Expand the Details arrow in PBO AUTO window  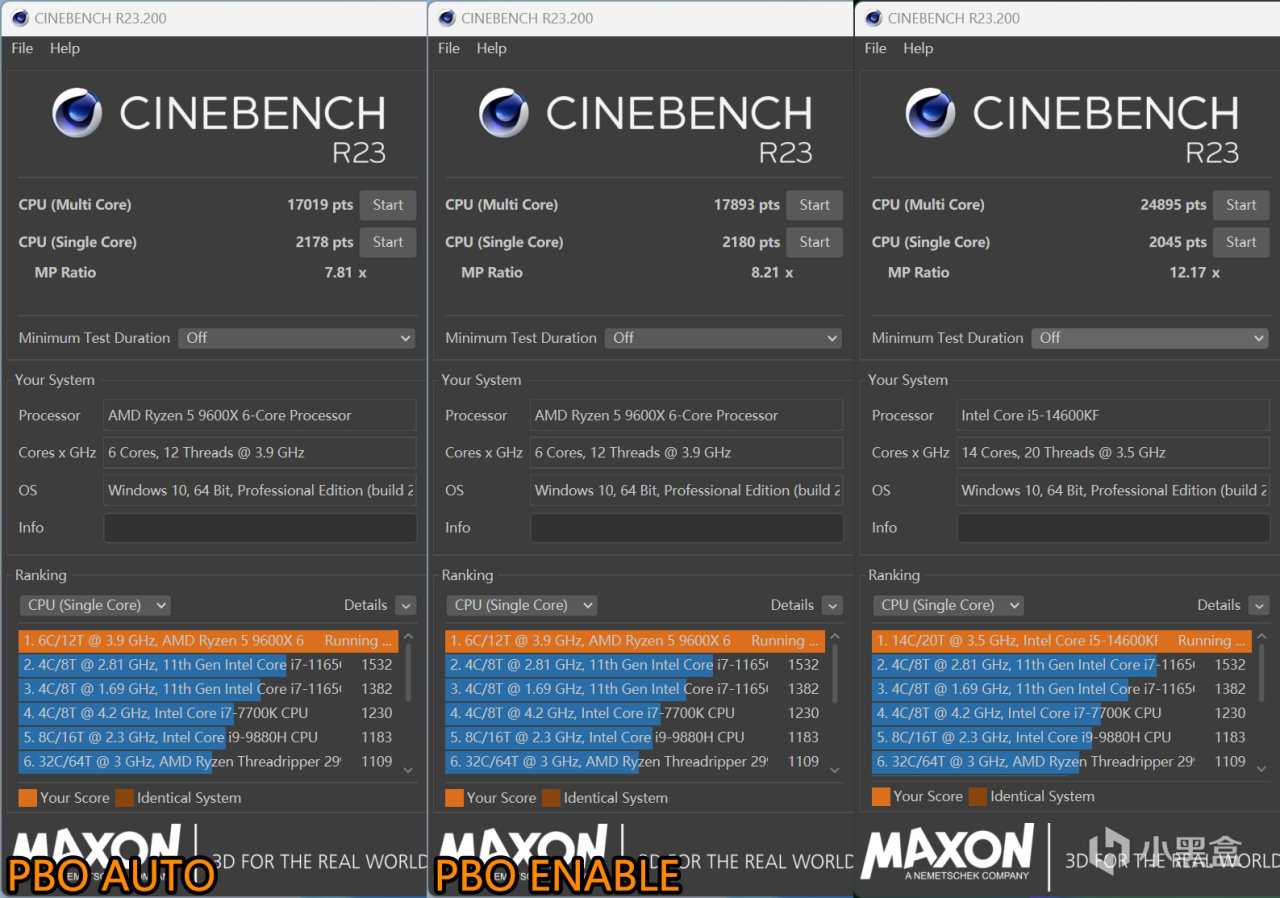click(406, 605)
